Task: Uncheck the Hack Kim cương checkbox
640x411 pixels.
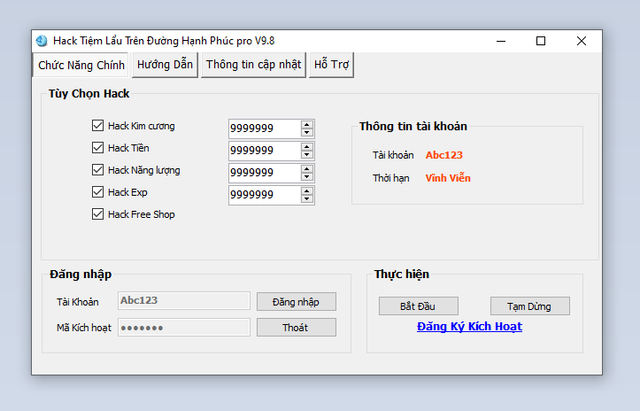Action: coord(98,126)
